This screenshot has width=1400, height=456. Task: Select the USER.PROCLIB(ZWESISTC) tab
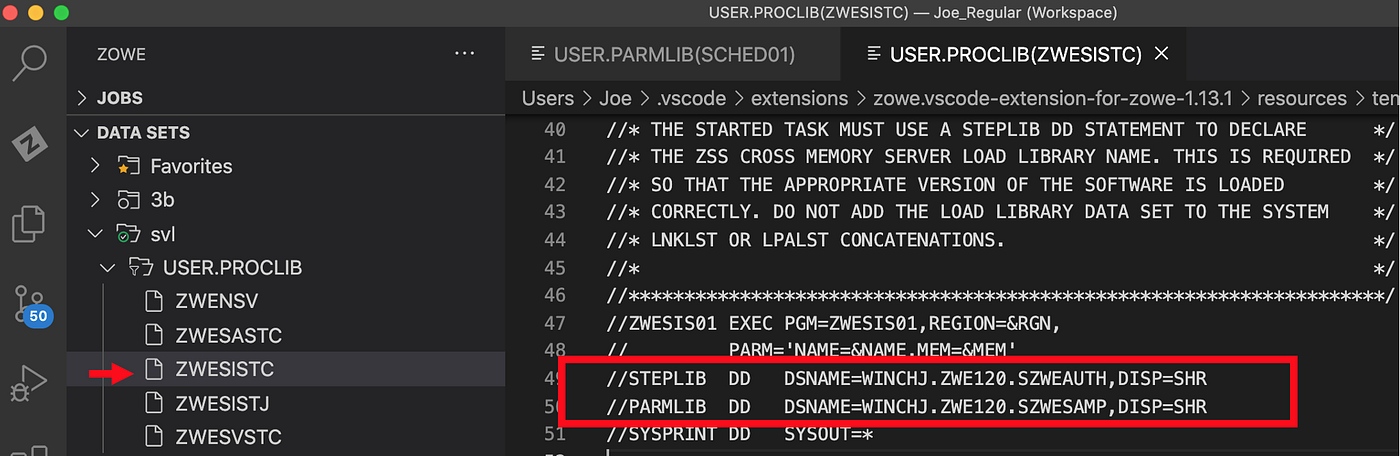pos(1015,54)
